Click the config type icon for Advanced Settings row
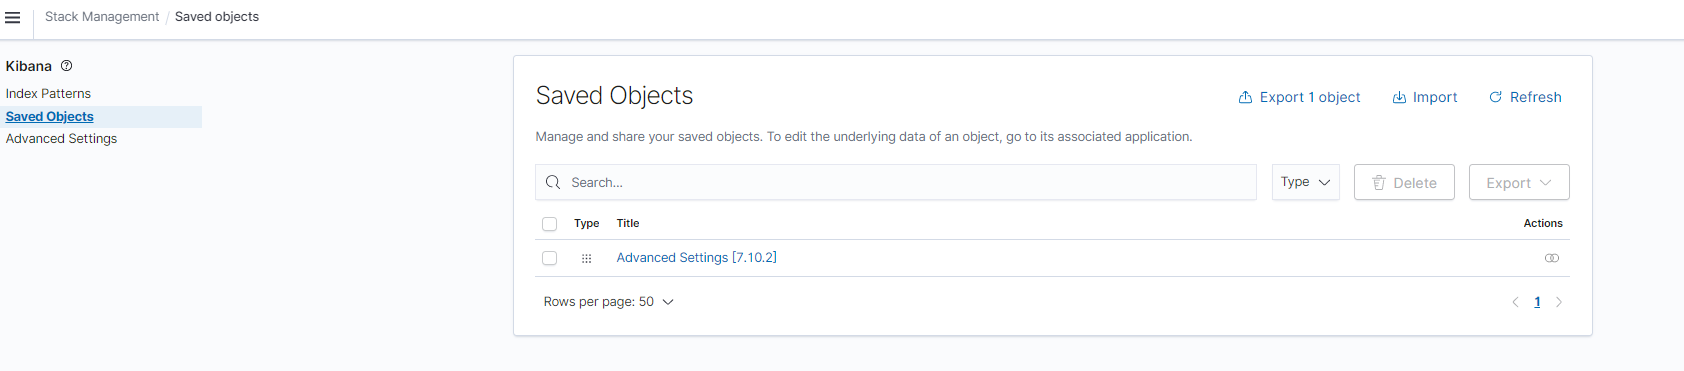 [587, 258]
